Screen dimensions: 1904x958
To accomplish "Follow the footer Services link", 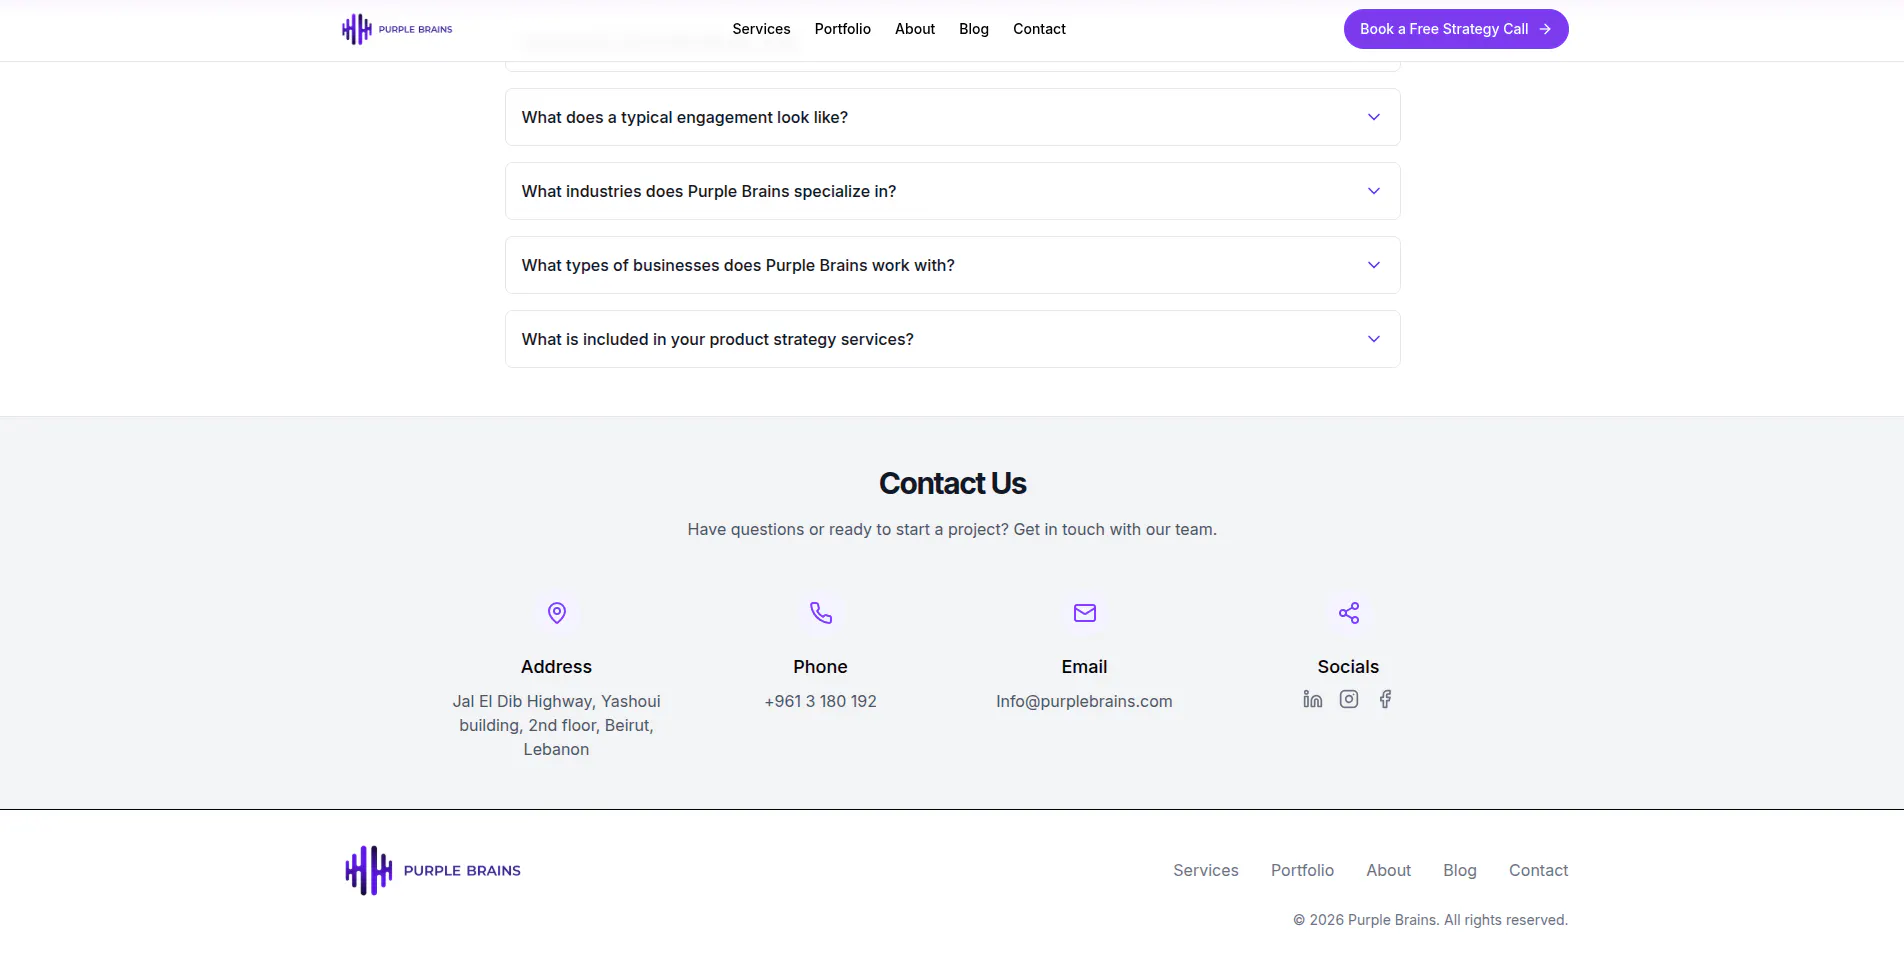I will pos(1206,870).
